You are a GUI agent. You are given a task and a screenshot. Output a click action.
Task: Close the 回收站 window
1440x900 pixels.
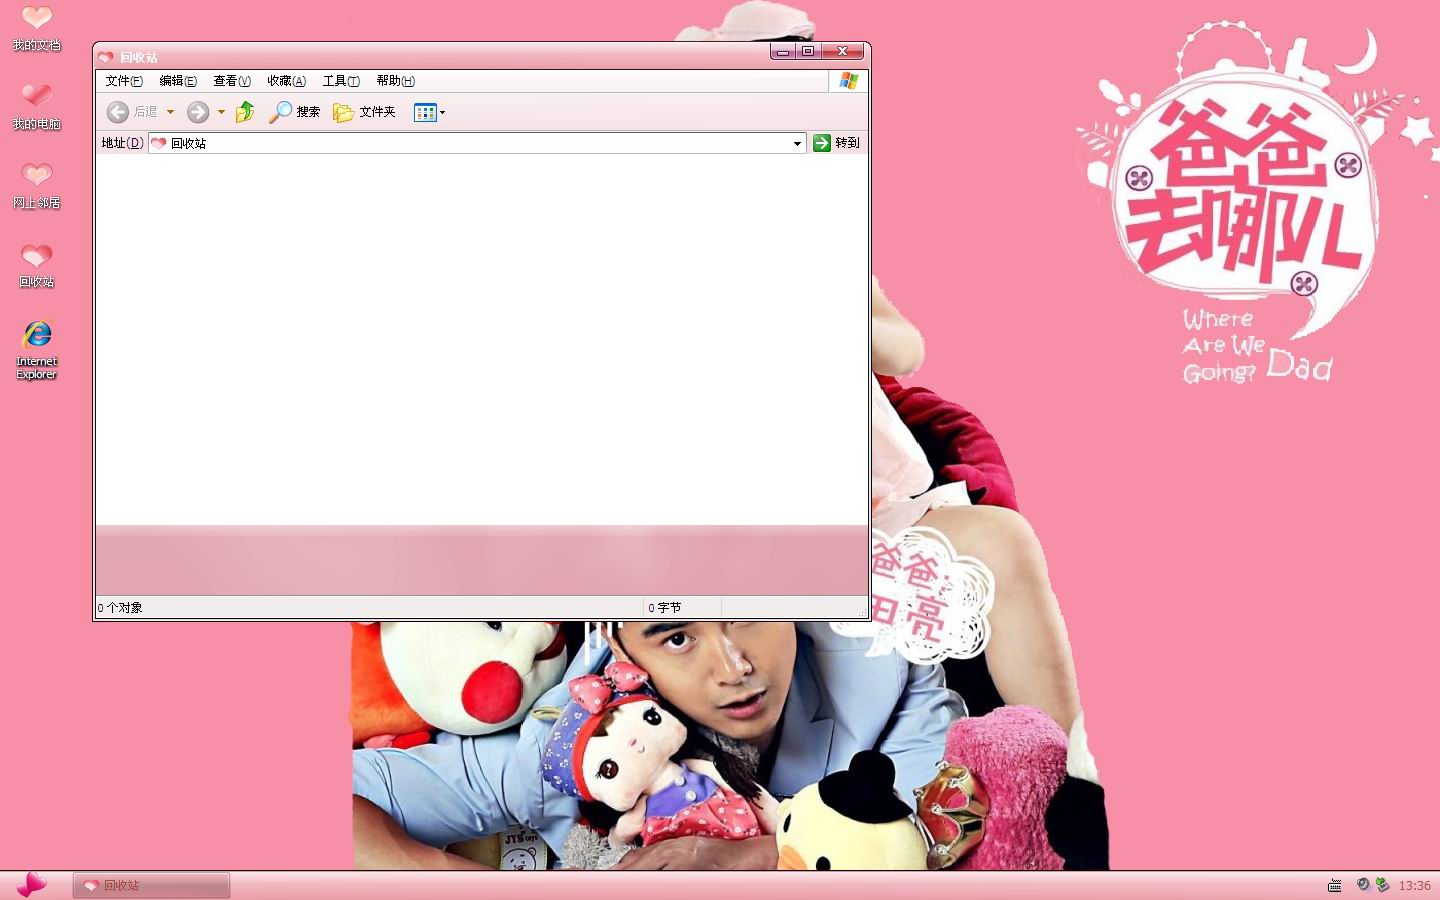click(x=842, y=51)
